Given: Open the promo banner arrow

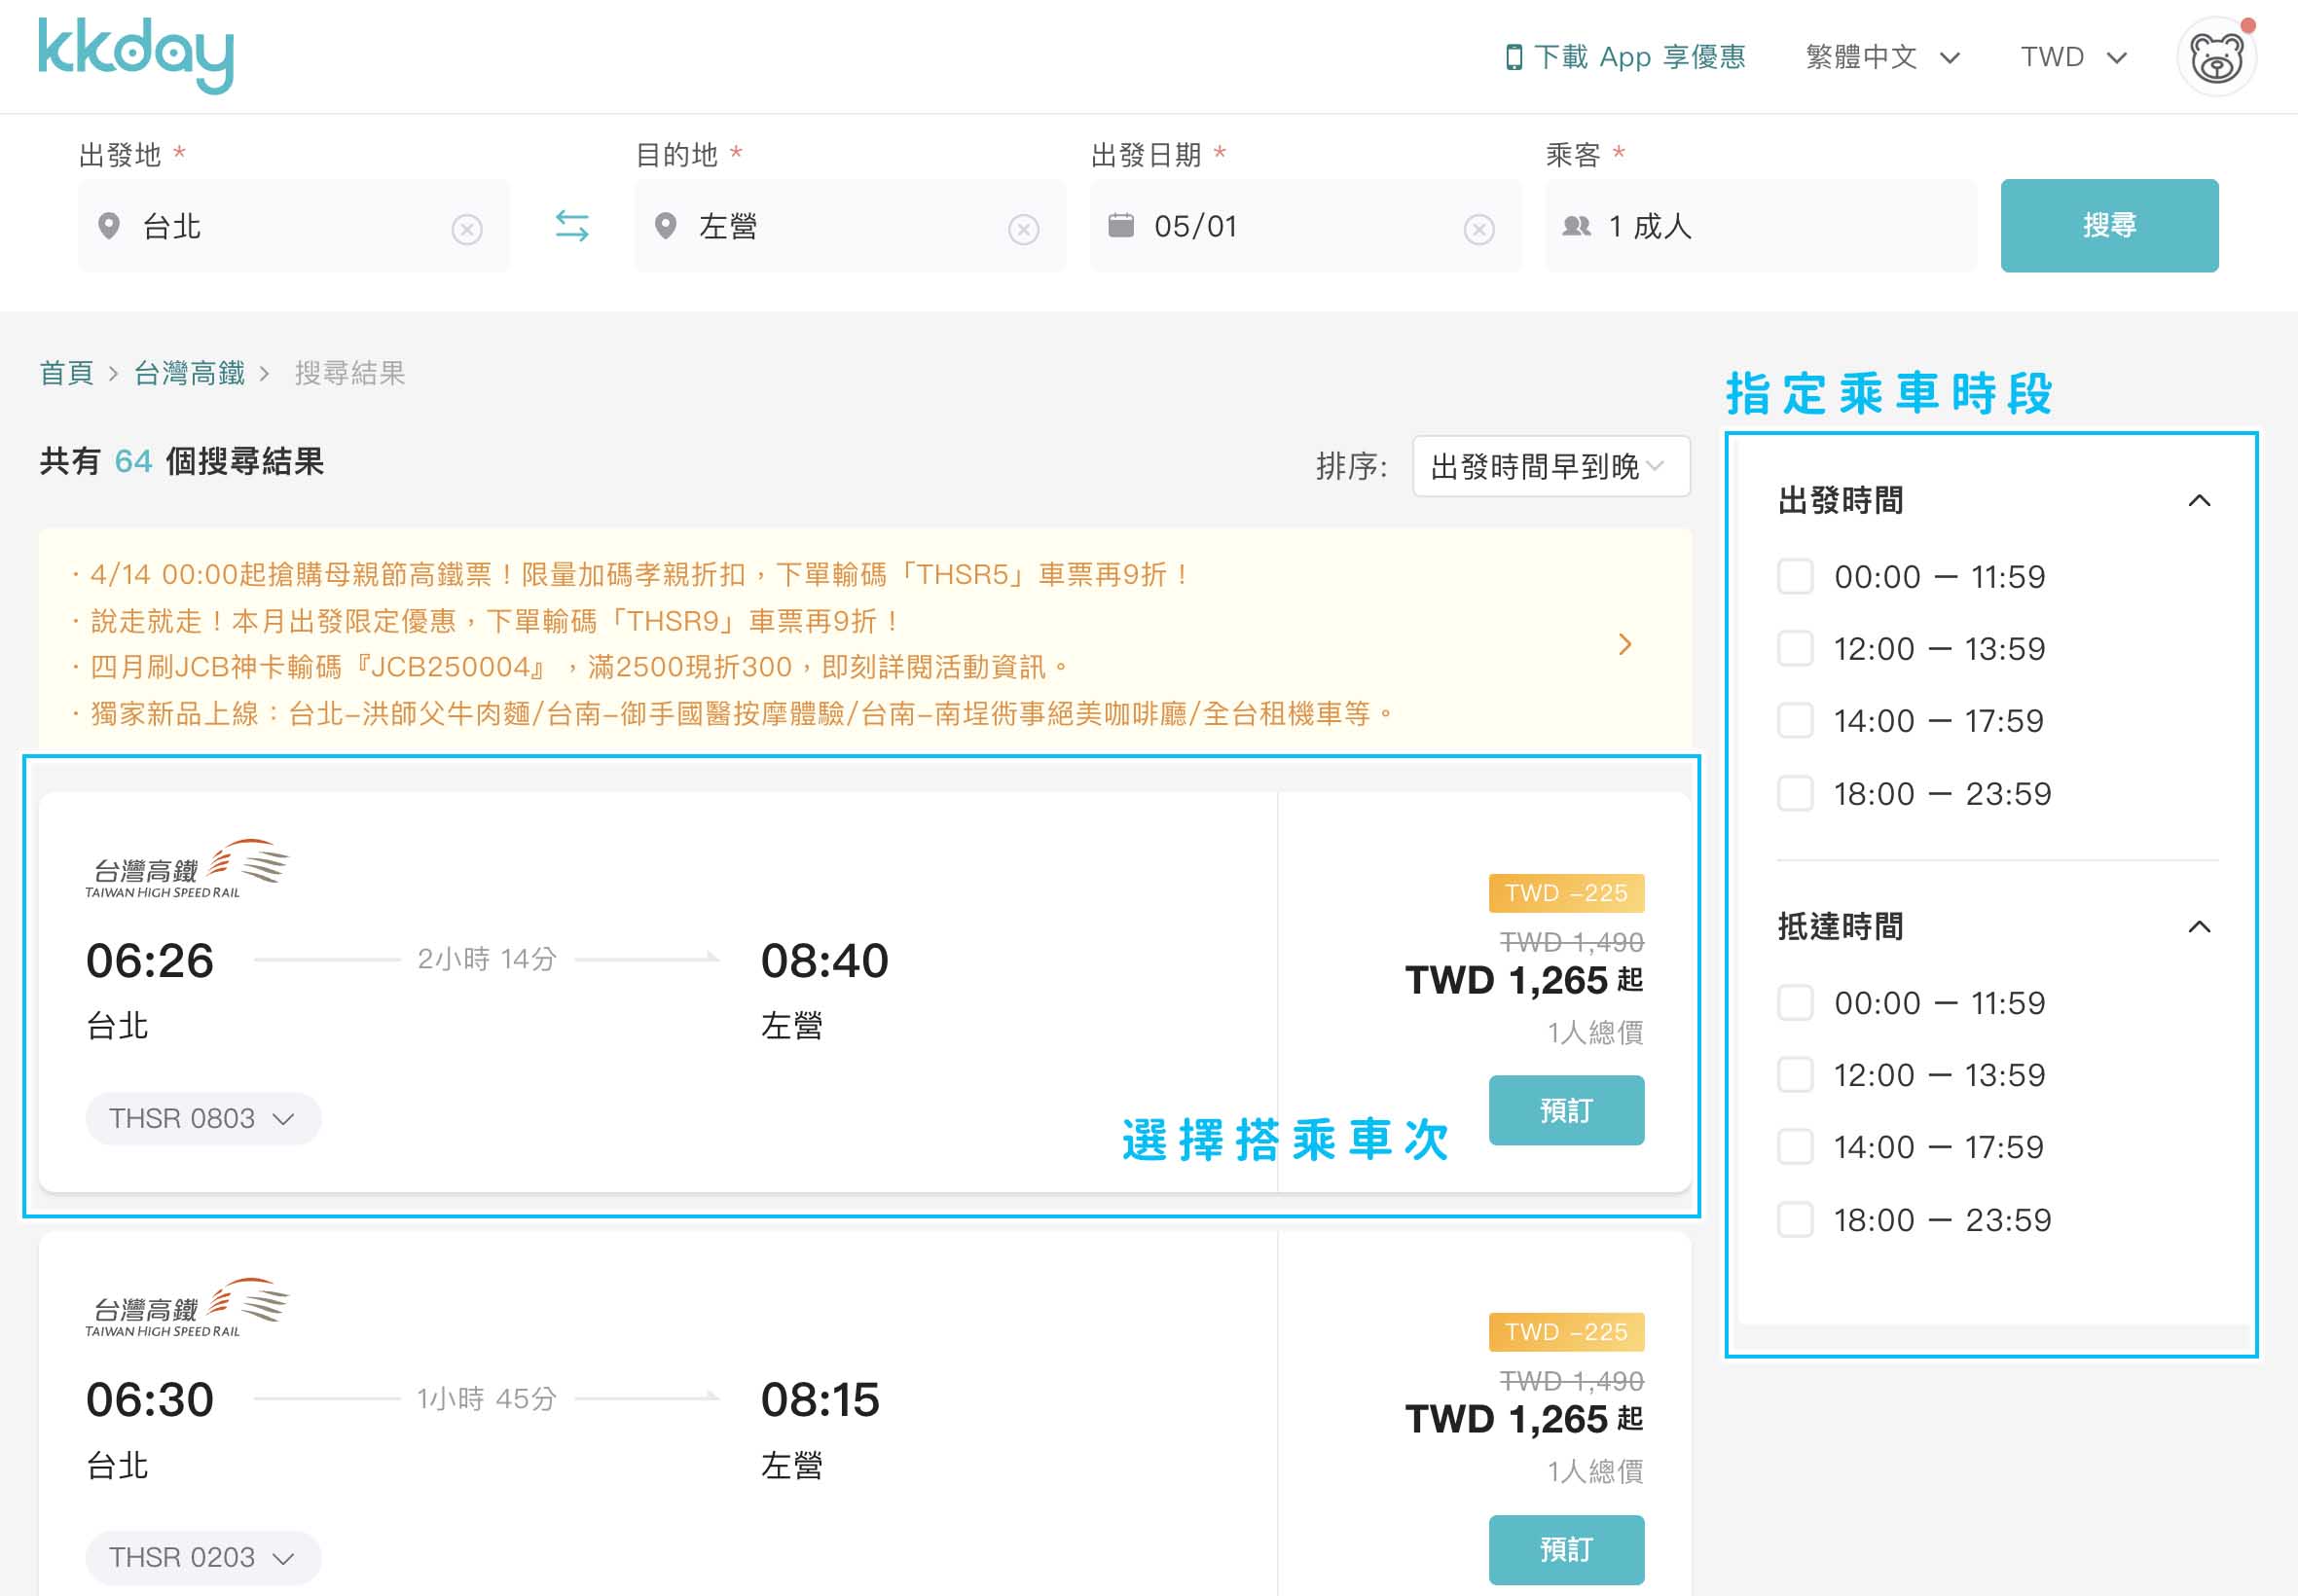Looking at the screenshot, I should point(1625,644).
